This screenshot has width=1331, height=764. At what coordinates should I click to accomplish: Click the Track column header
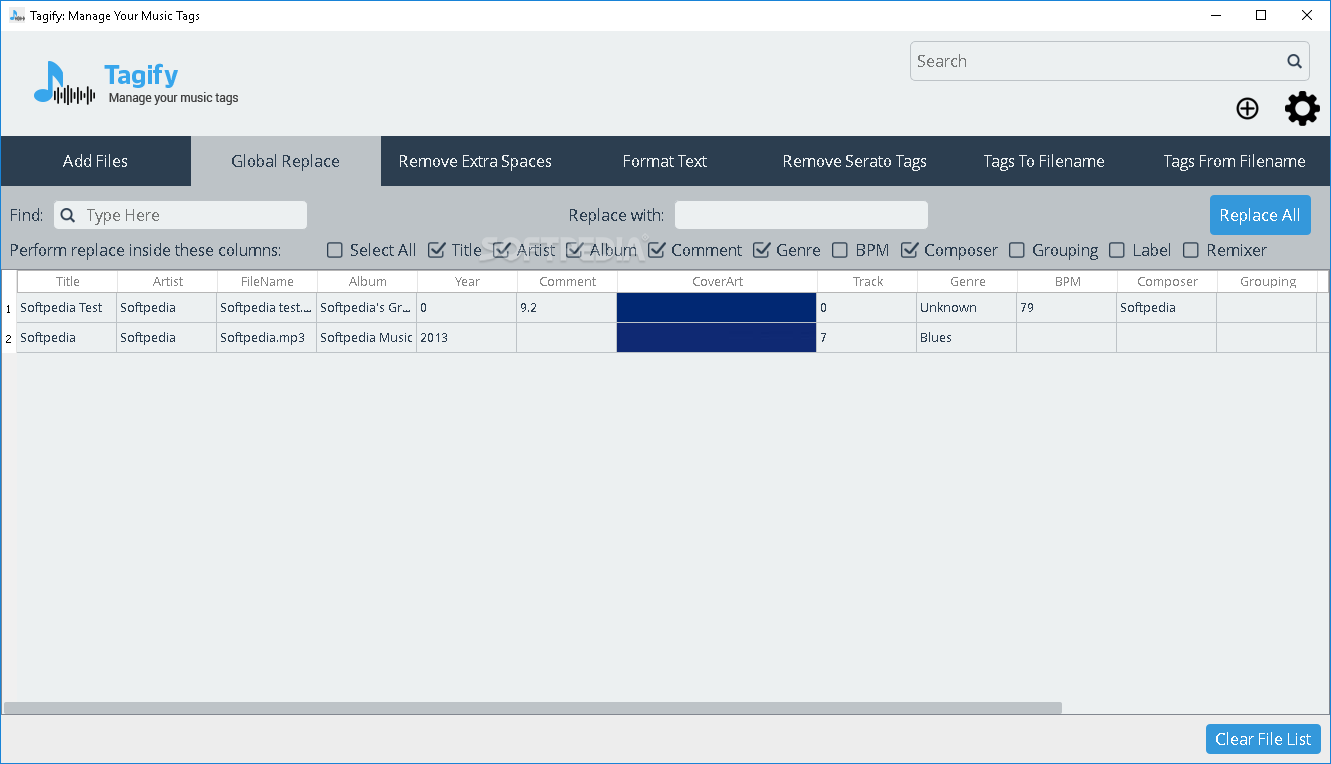(868, 282)
